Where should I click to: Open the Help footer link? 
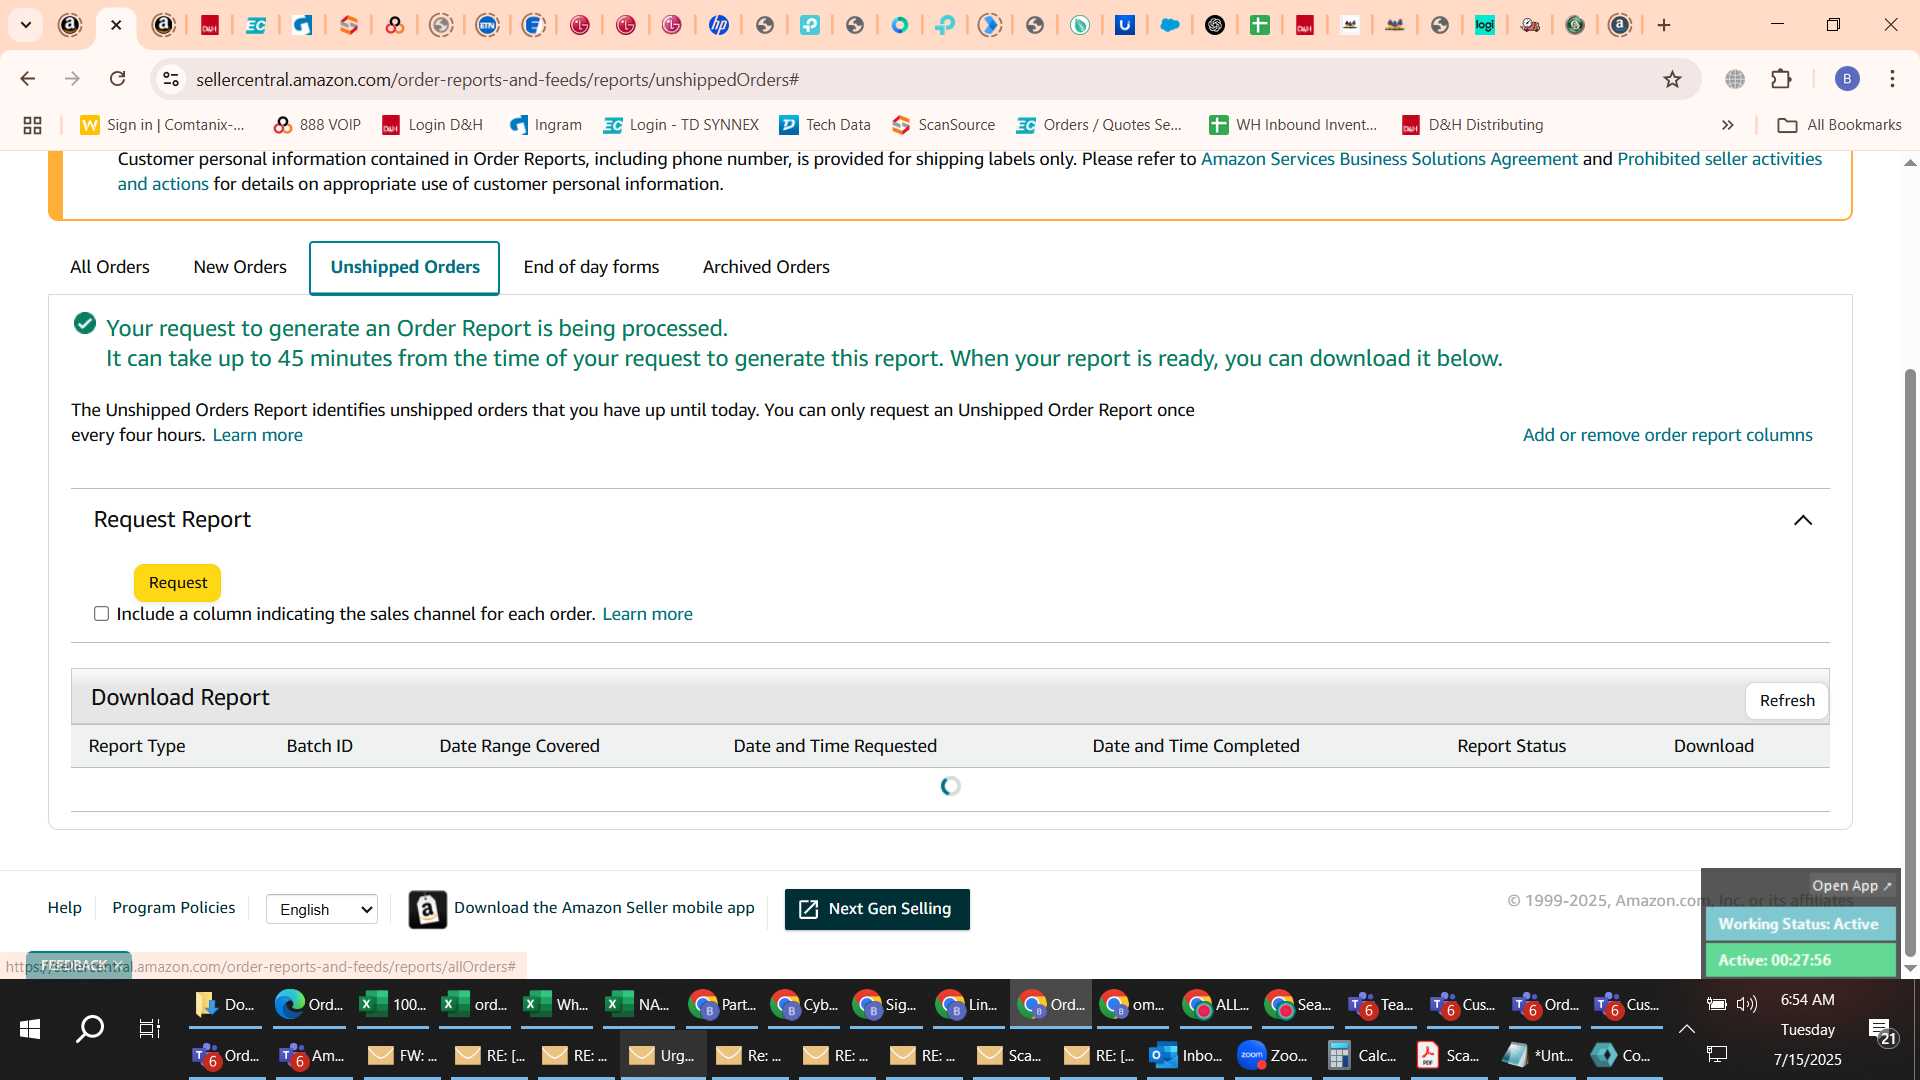tap(65, 908)
